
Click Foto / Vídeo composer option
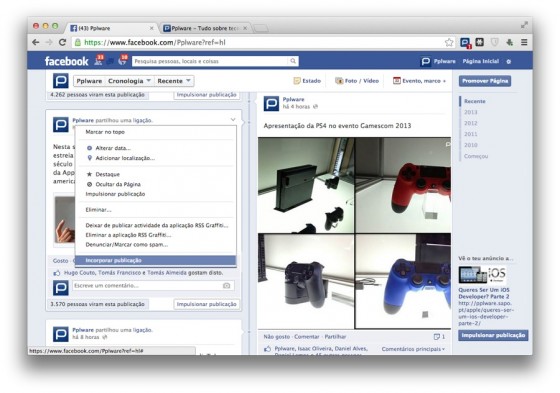tap(357, 81)
